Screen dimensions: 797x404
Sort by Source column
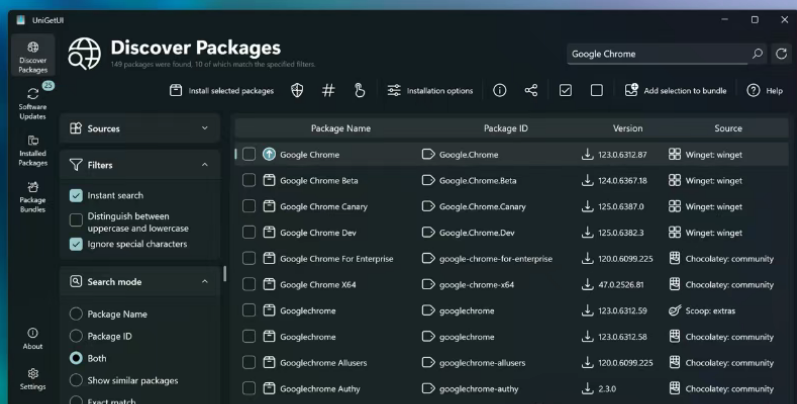click(728, 128)
